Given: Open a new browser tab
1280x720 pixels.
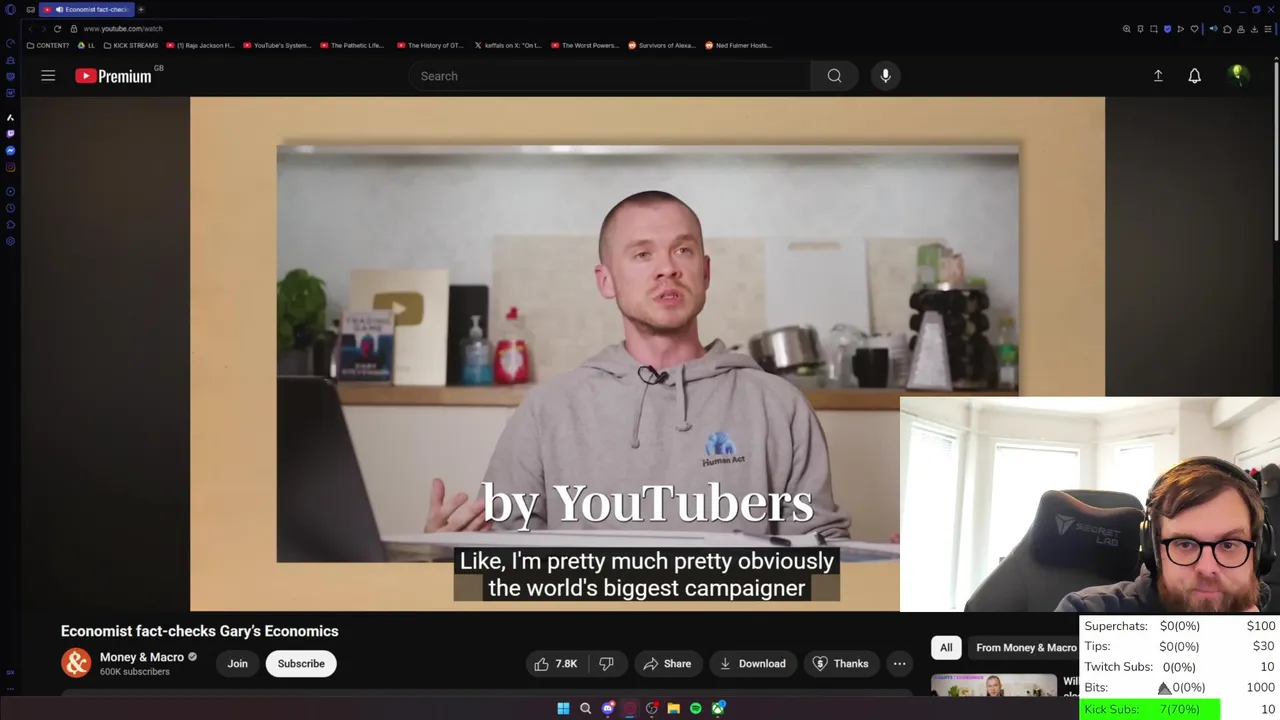Looking at the screenshot, I should pyautogui.click(x=141, y=9).
